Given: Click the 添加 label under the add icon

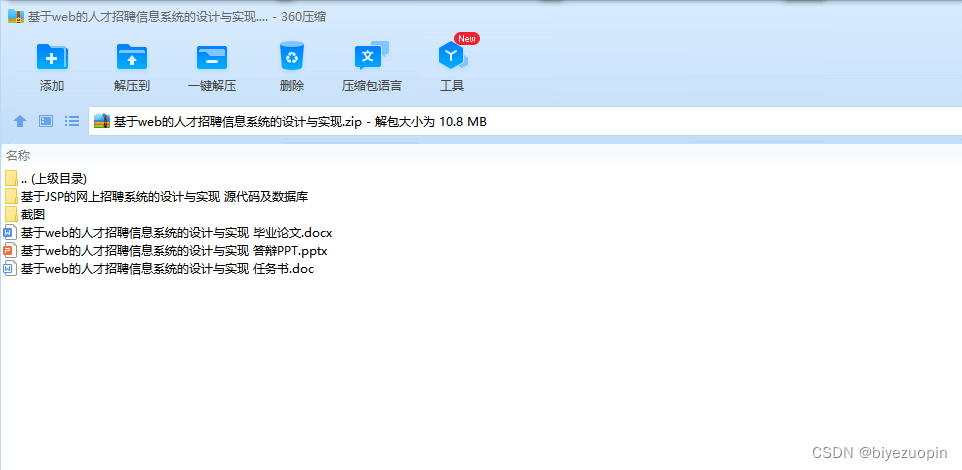Looking at the screenshot, I should pyautogui.click(x=52, y=86).
